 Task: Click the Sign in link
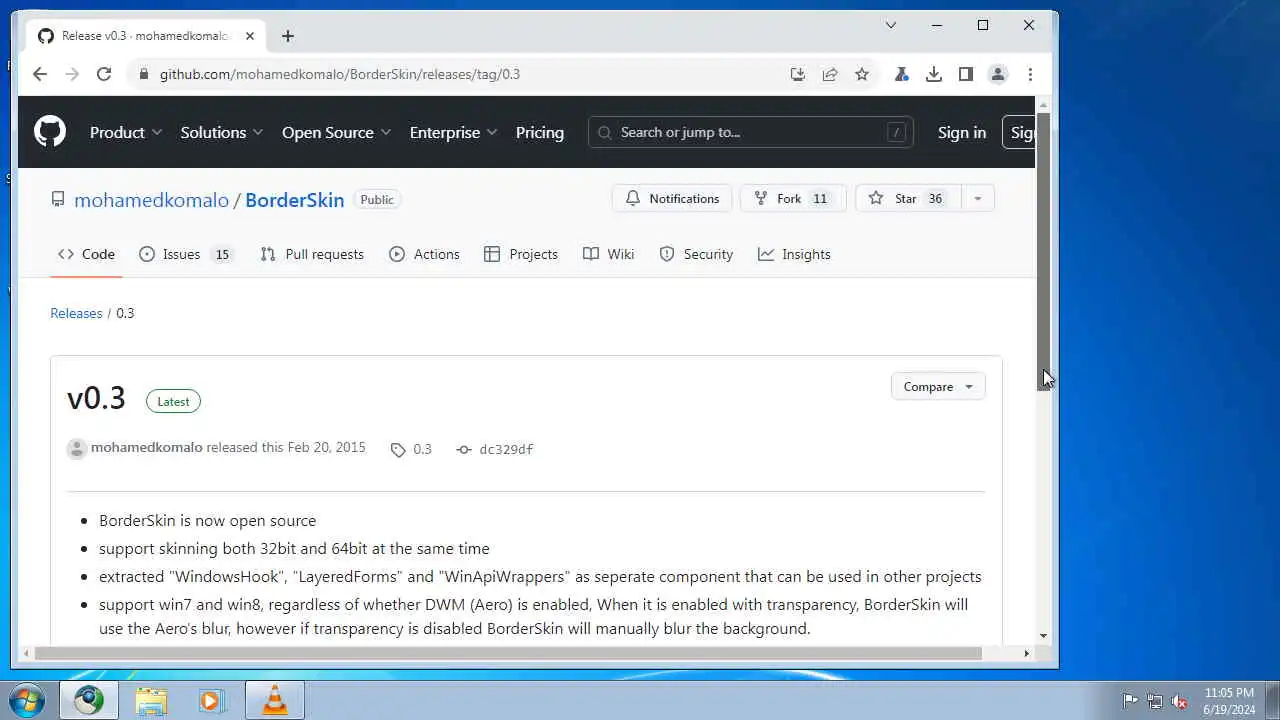(962, 132)
